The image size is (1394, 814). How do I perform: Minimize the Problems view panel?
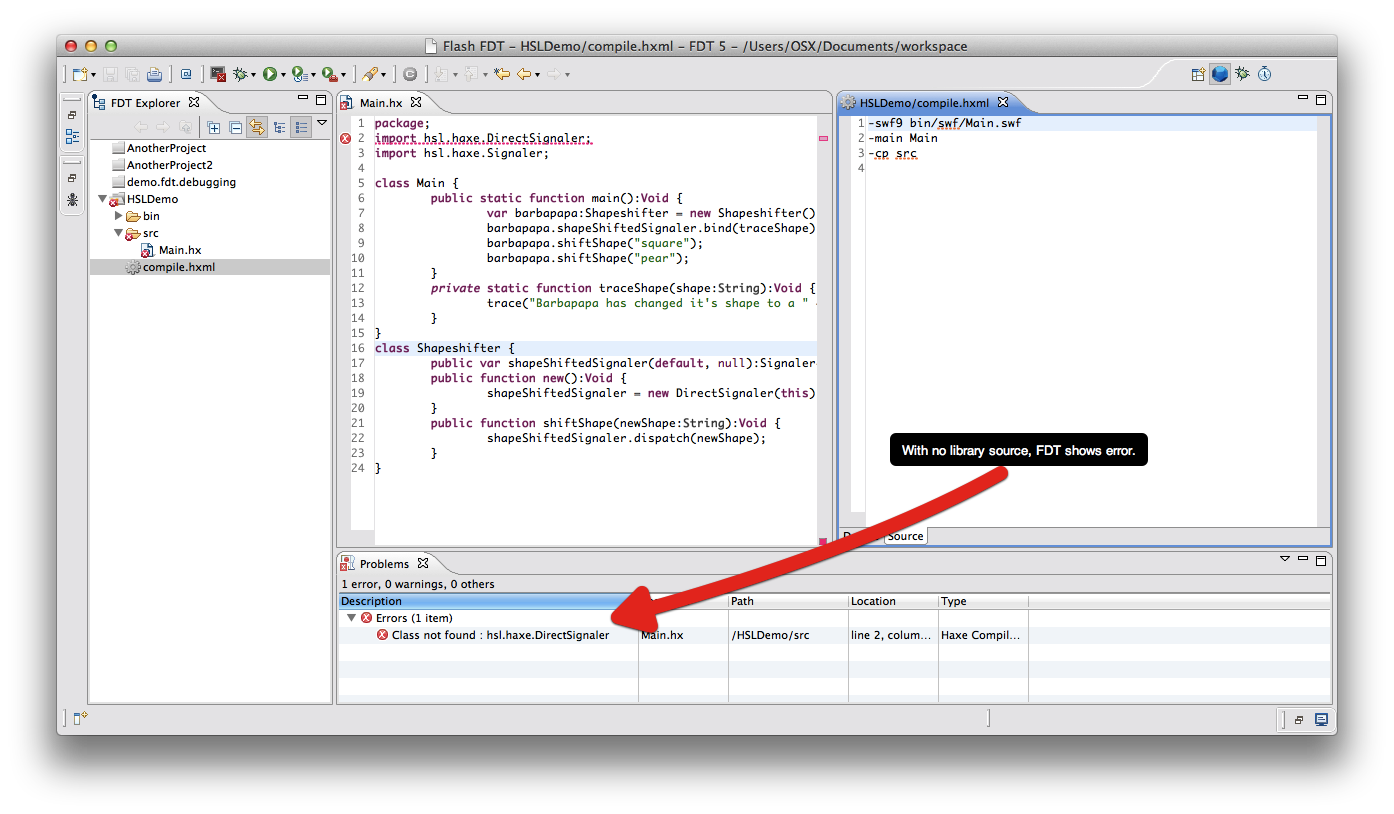click(x=1303, y=559)
